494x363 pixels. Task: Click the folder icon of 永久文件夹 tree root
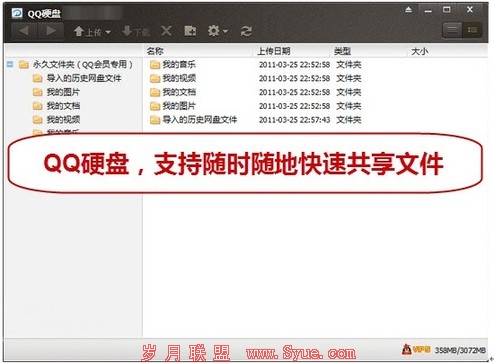click(x=24, y=64)
